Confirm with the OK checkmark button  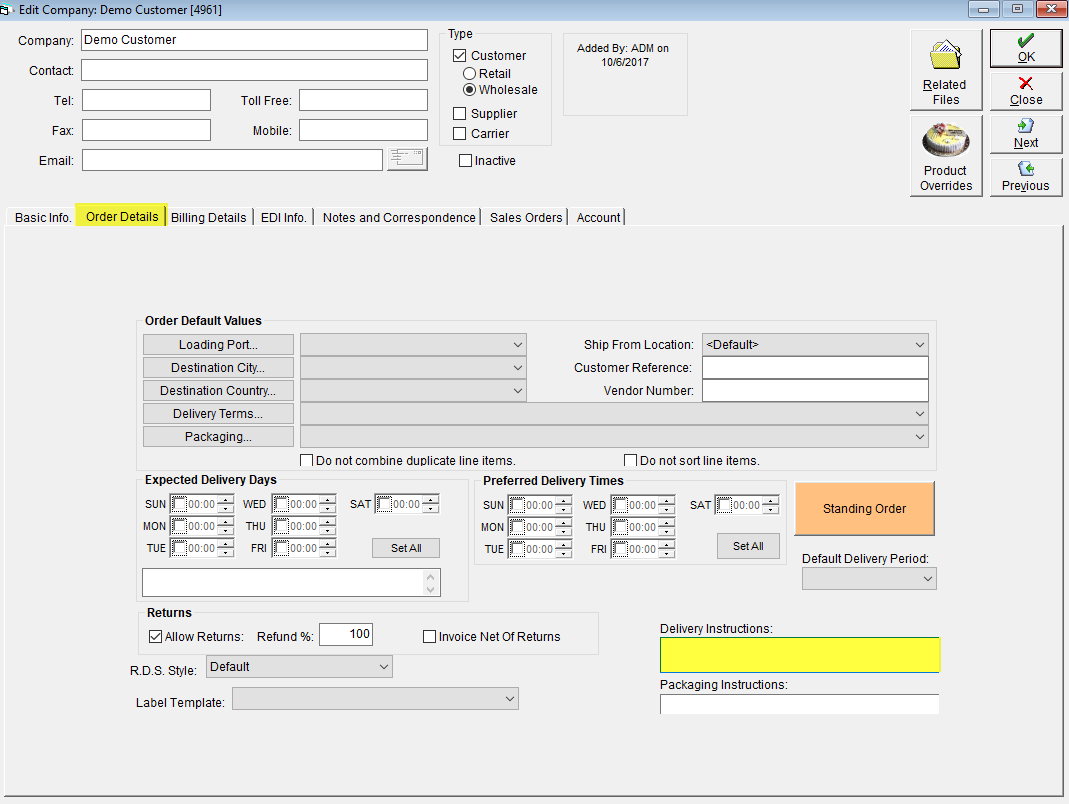pos(1025,48)
